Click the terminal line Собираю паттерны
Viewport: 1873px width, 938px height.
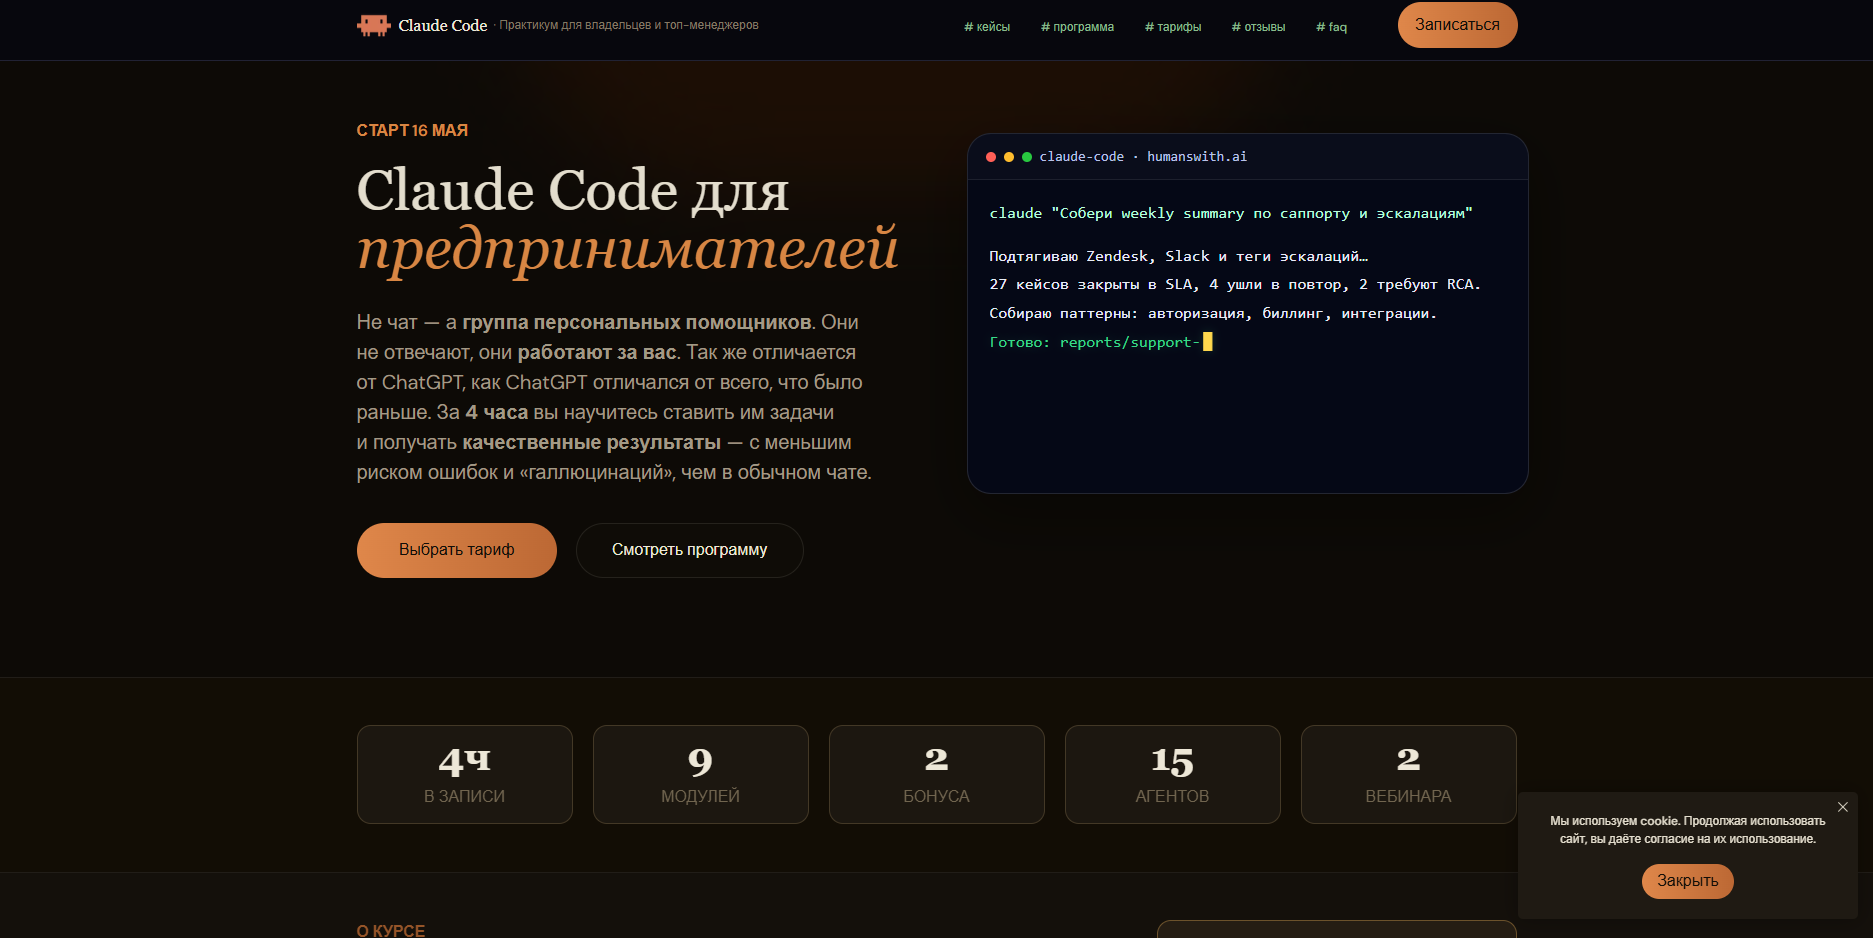(x=1213, y=314)
